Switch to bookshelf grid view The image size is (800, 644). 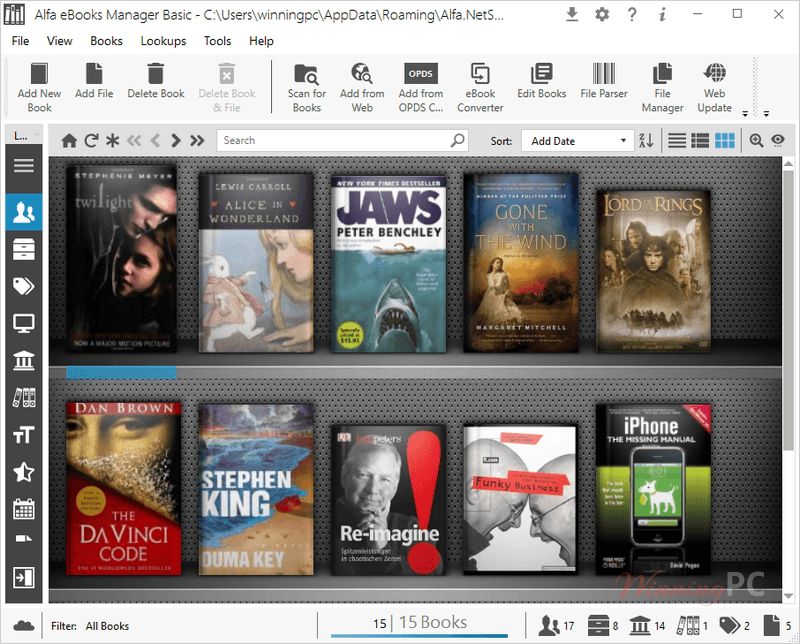[724, 140]
